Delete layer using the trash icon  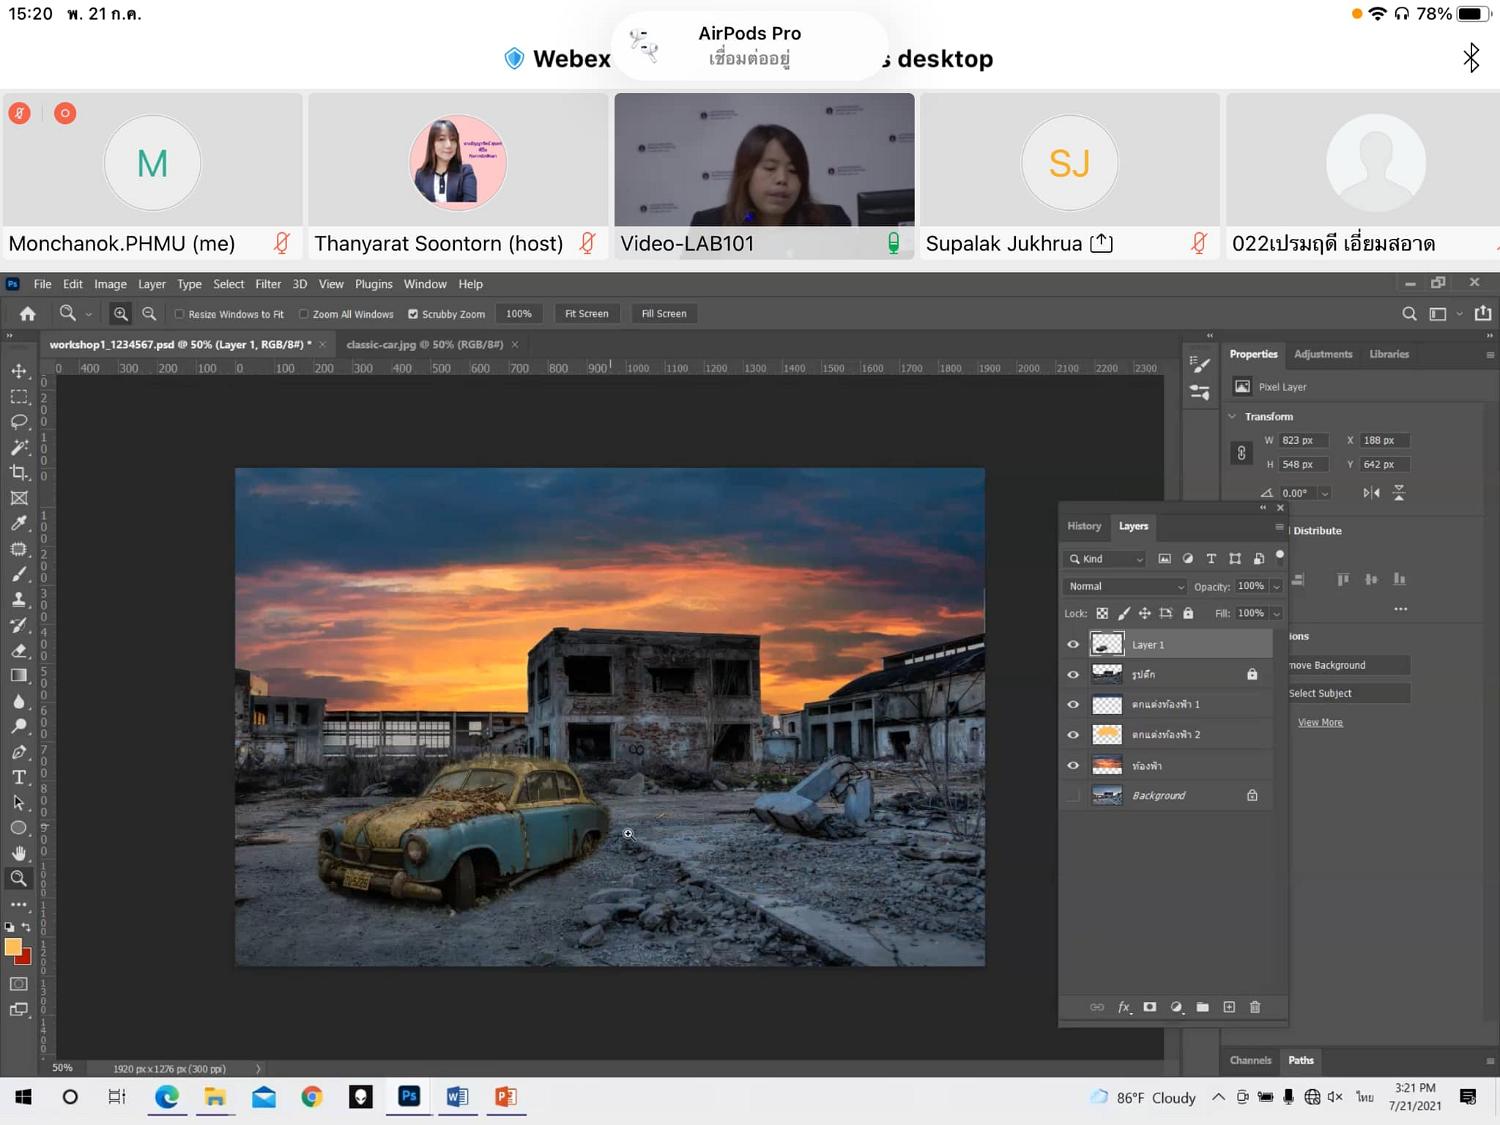[1255, 1007]
